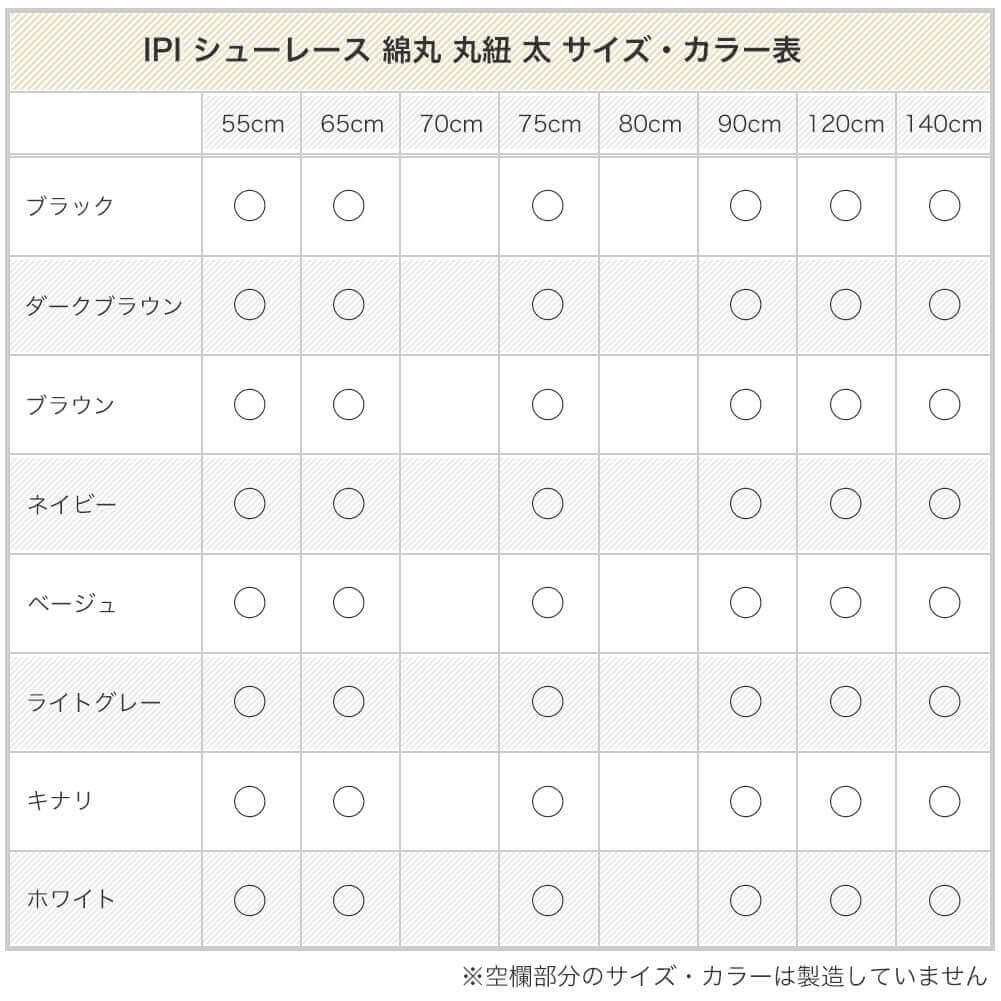Click the ネイビー row label

(71, 504)
